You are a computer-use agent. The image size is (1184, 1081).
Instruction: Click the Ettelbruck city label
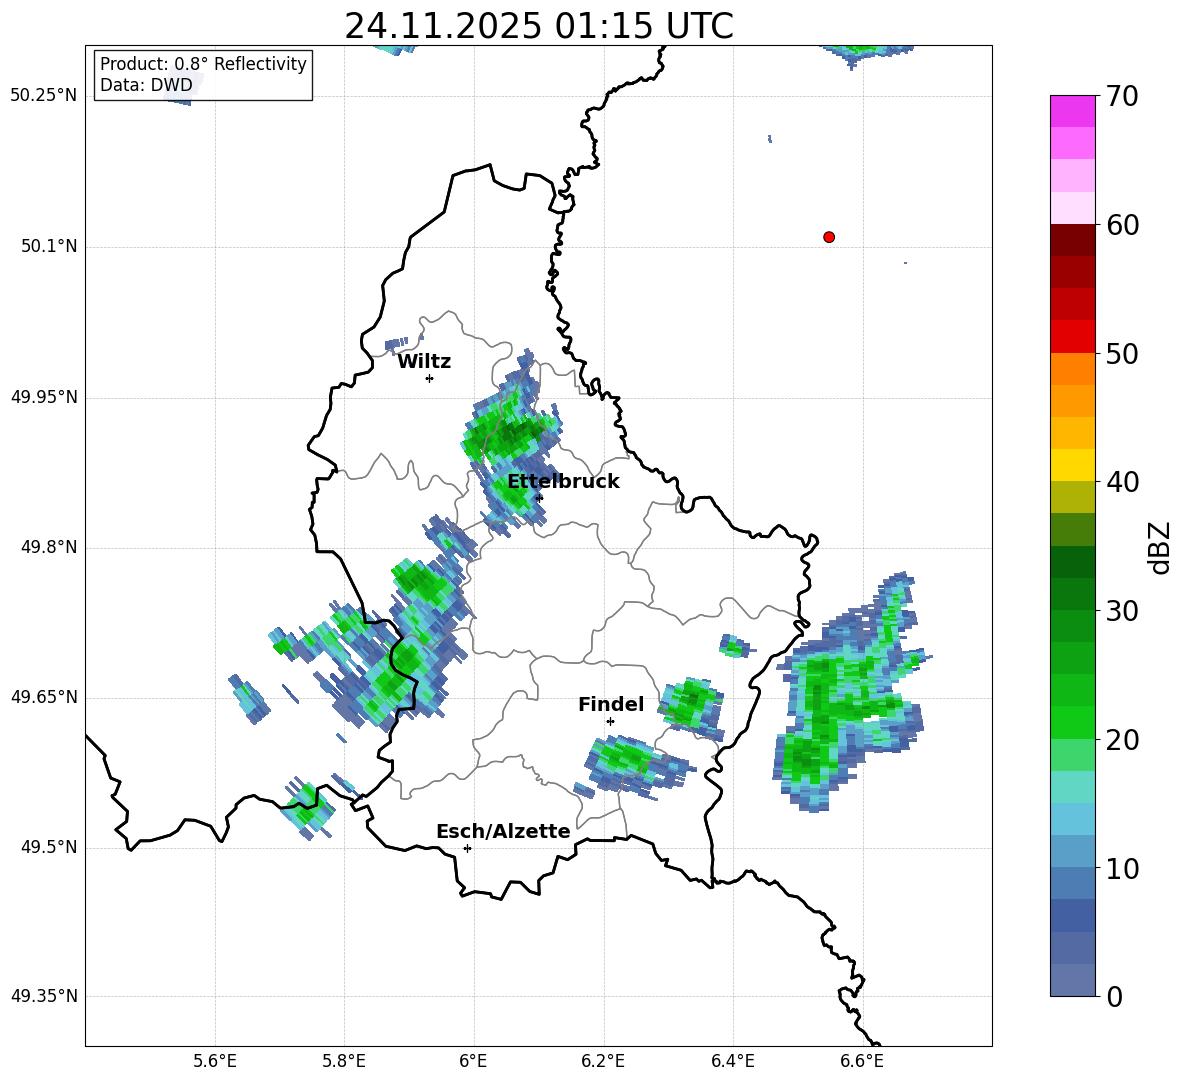(563, 482)
